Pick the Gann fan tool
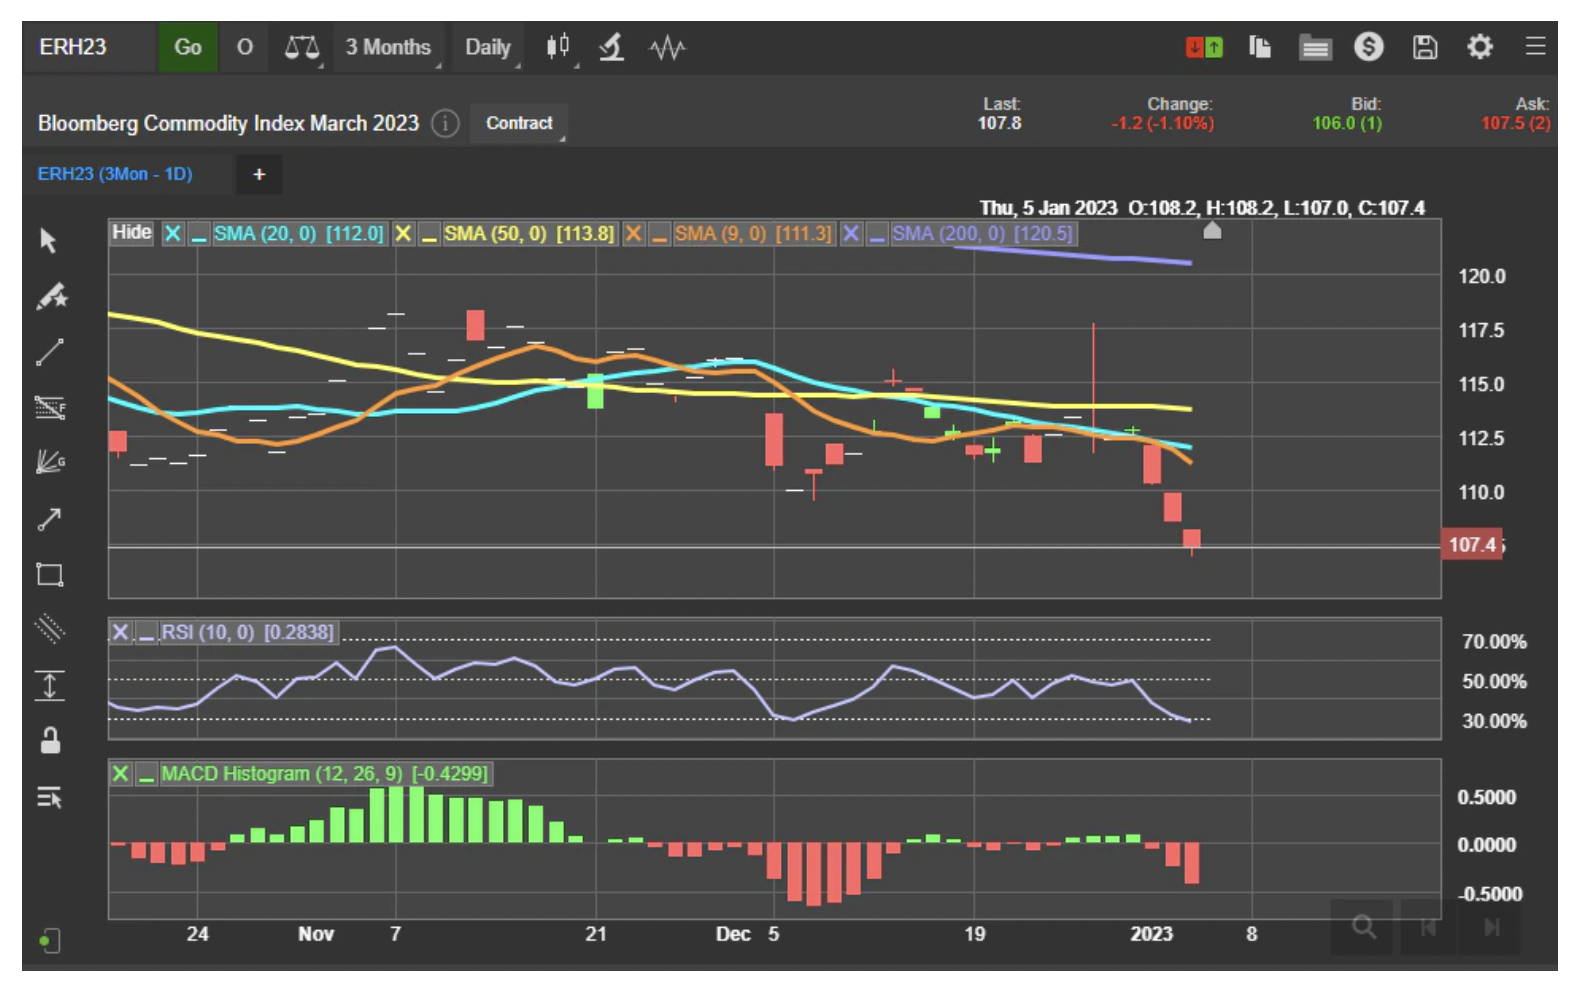 tap(50, 462)
